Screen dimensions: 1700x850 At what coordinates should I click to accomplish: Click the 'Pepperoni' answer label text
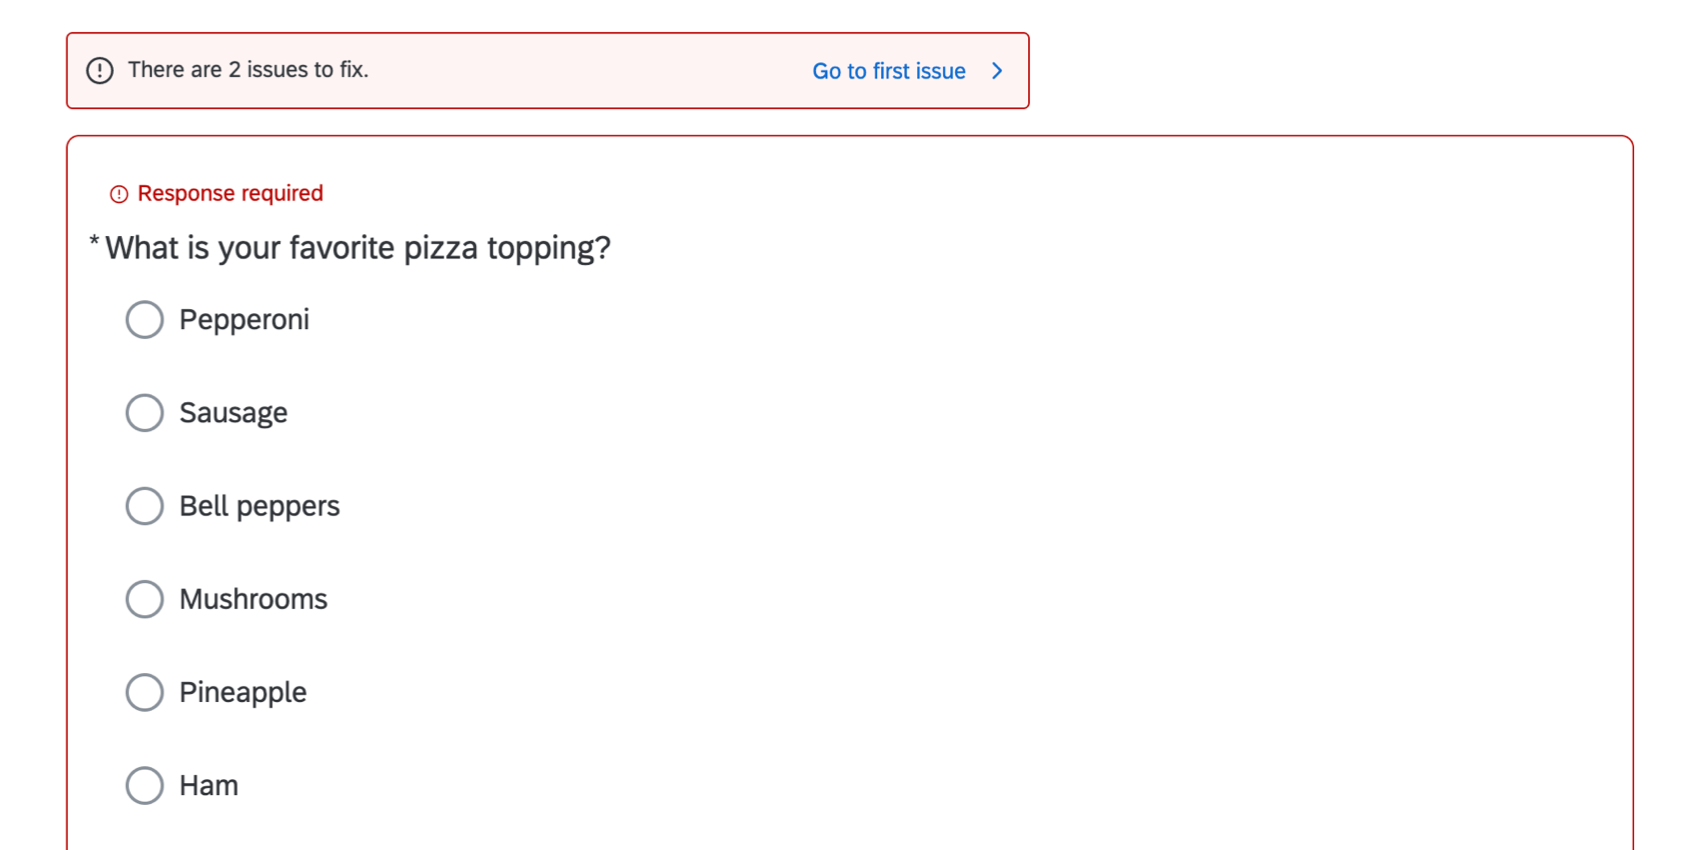(x=244, y=320)
